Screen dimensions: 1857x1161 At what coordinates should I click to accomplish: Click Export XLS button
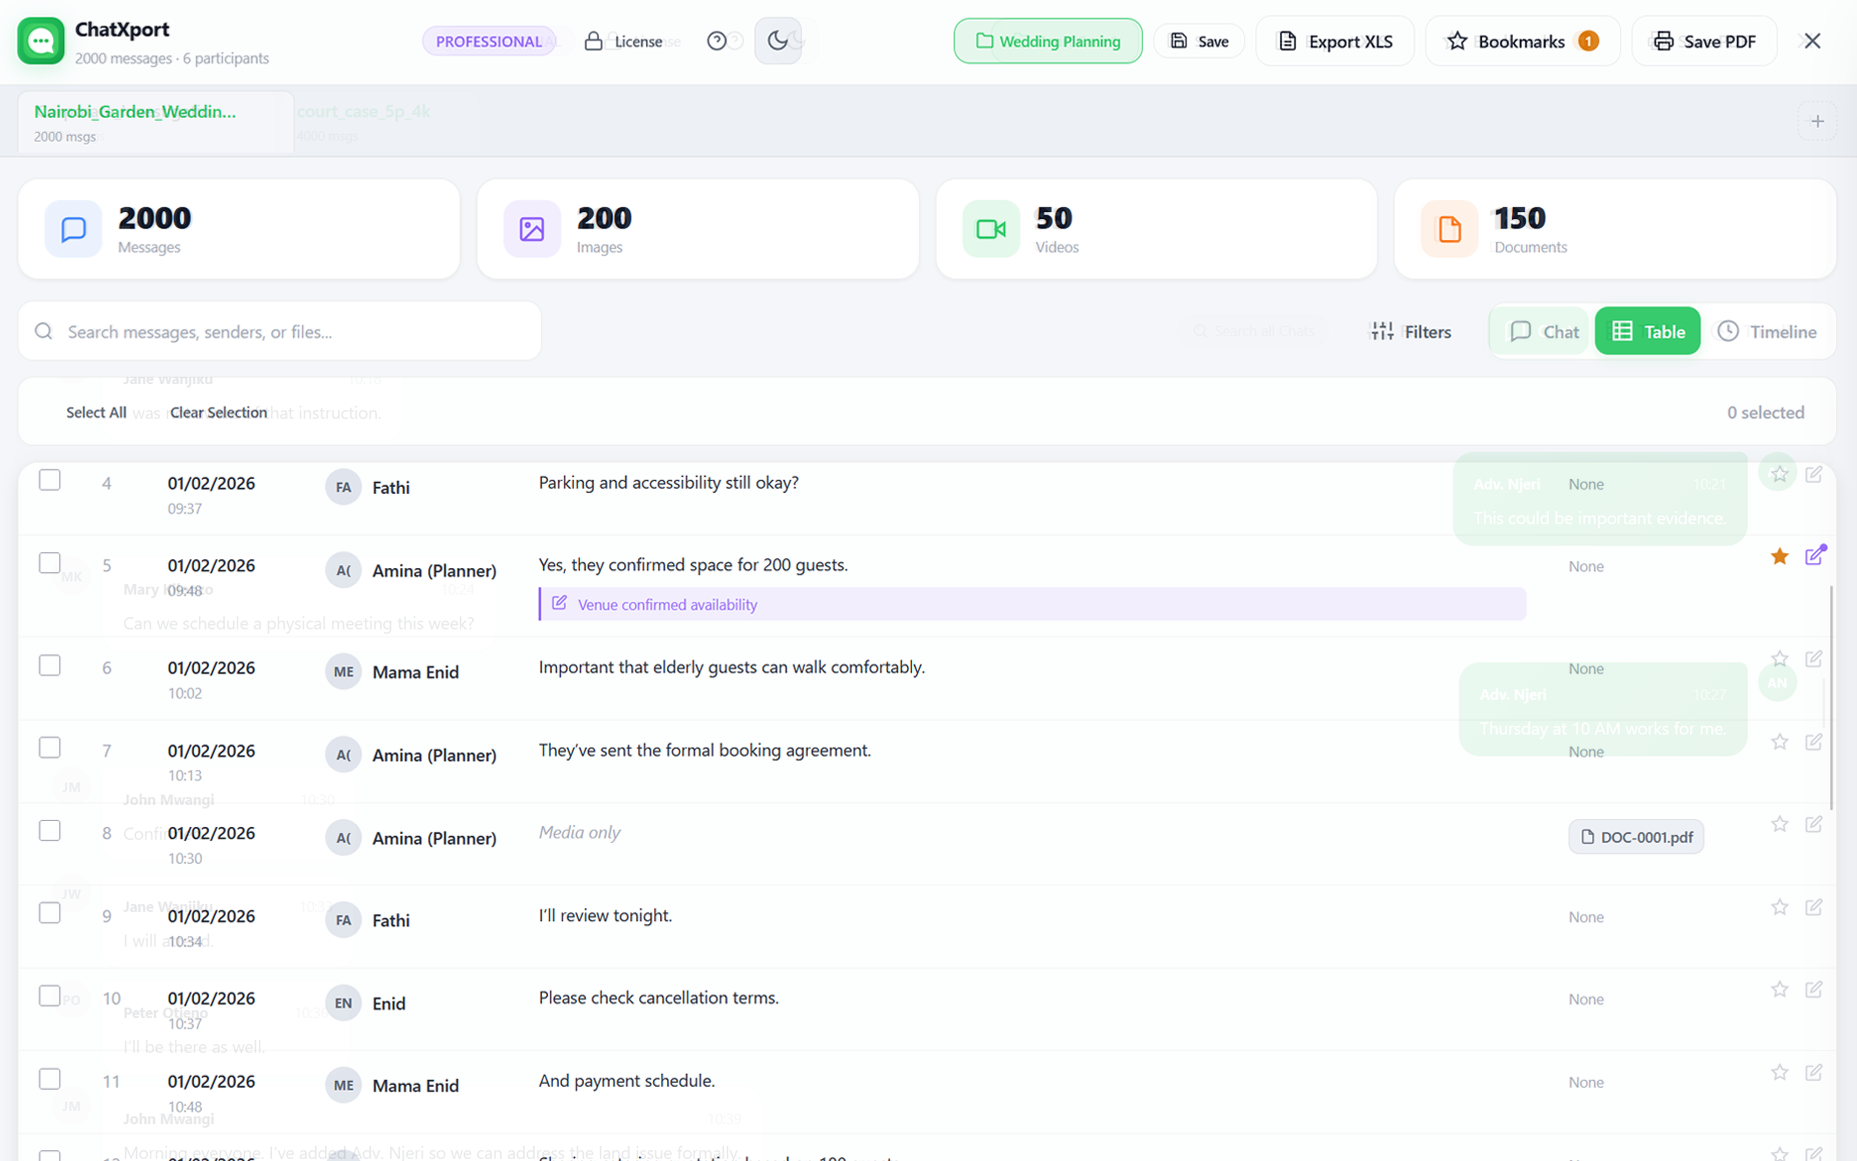point(1334,41)
